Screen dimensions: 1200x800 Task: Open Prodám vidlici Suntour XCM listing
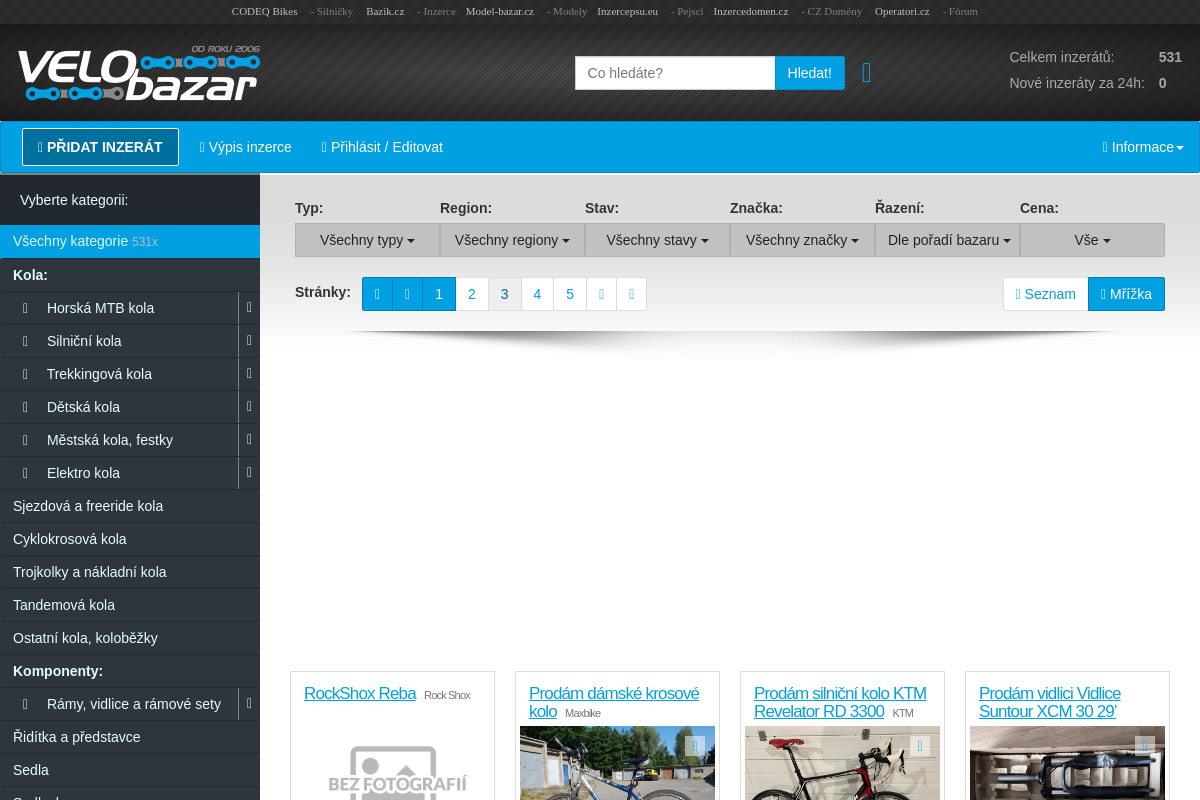click(1050, 702)
